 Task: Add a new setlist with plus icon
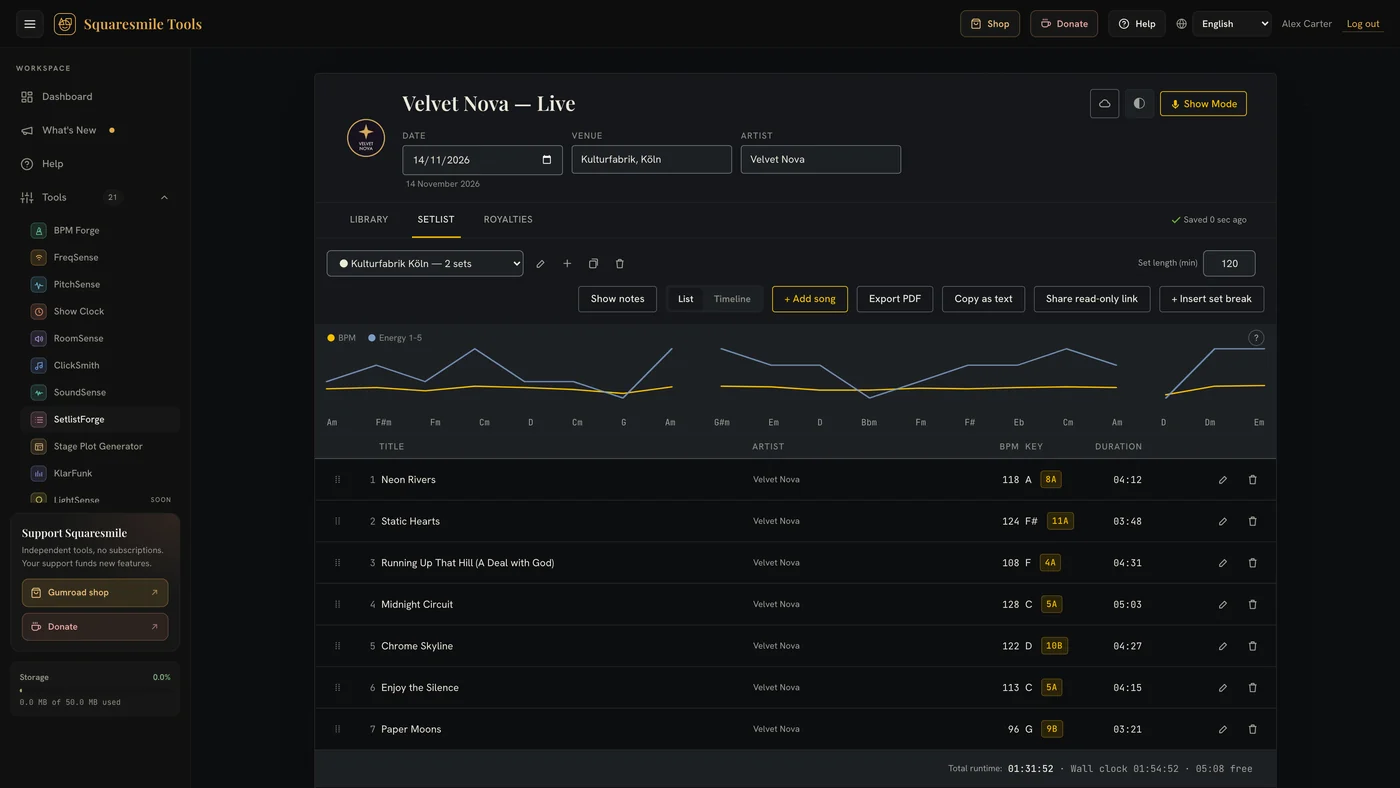point(567,264)
